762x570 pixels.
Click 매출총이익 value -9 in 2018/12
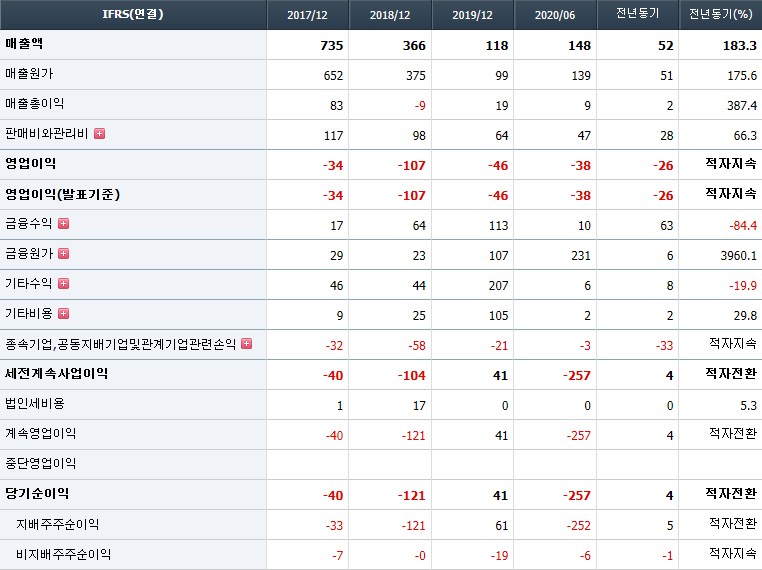point(420,106)
